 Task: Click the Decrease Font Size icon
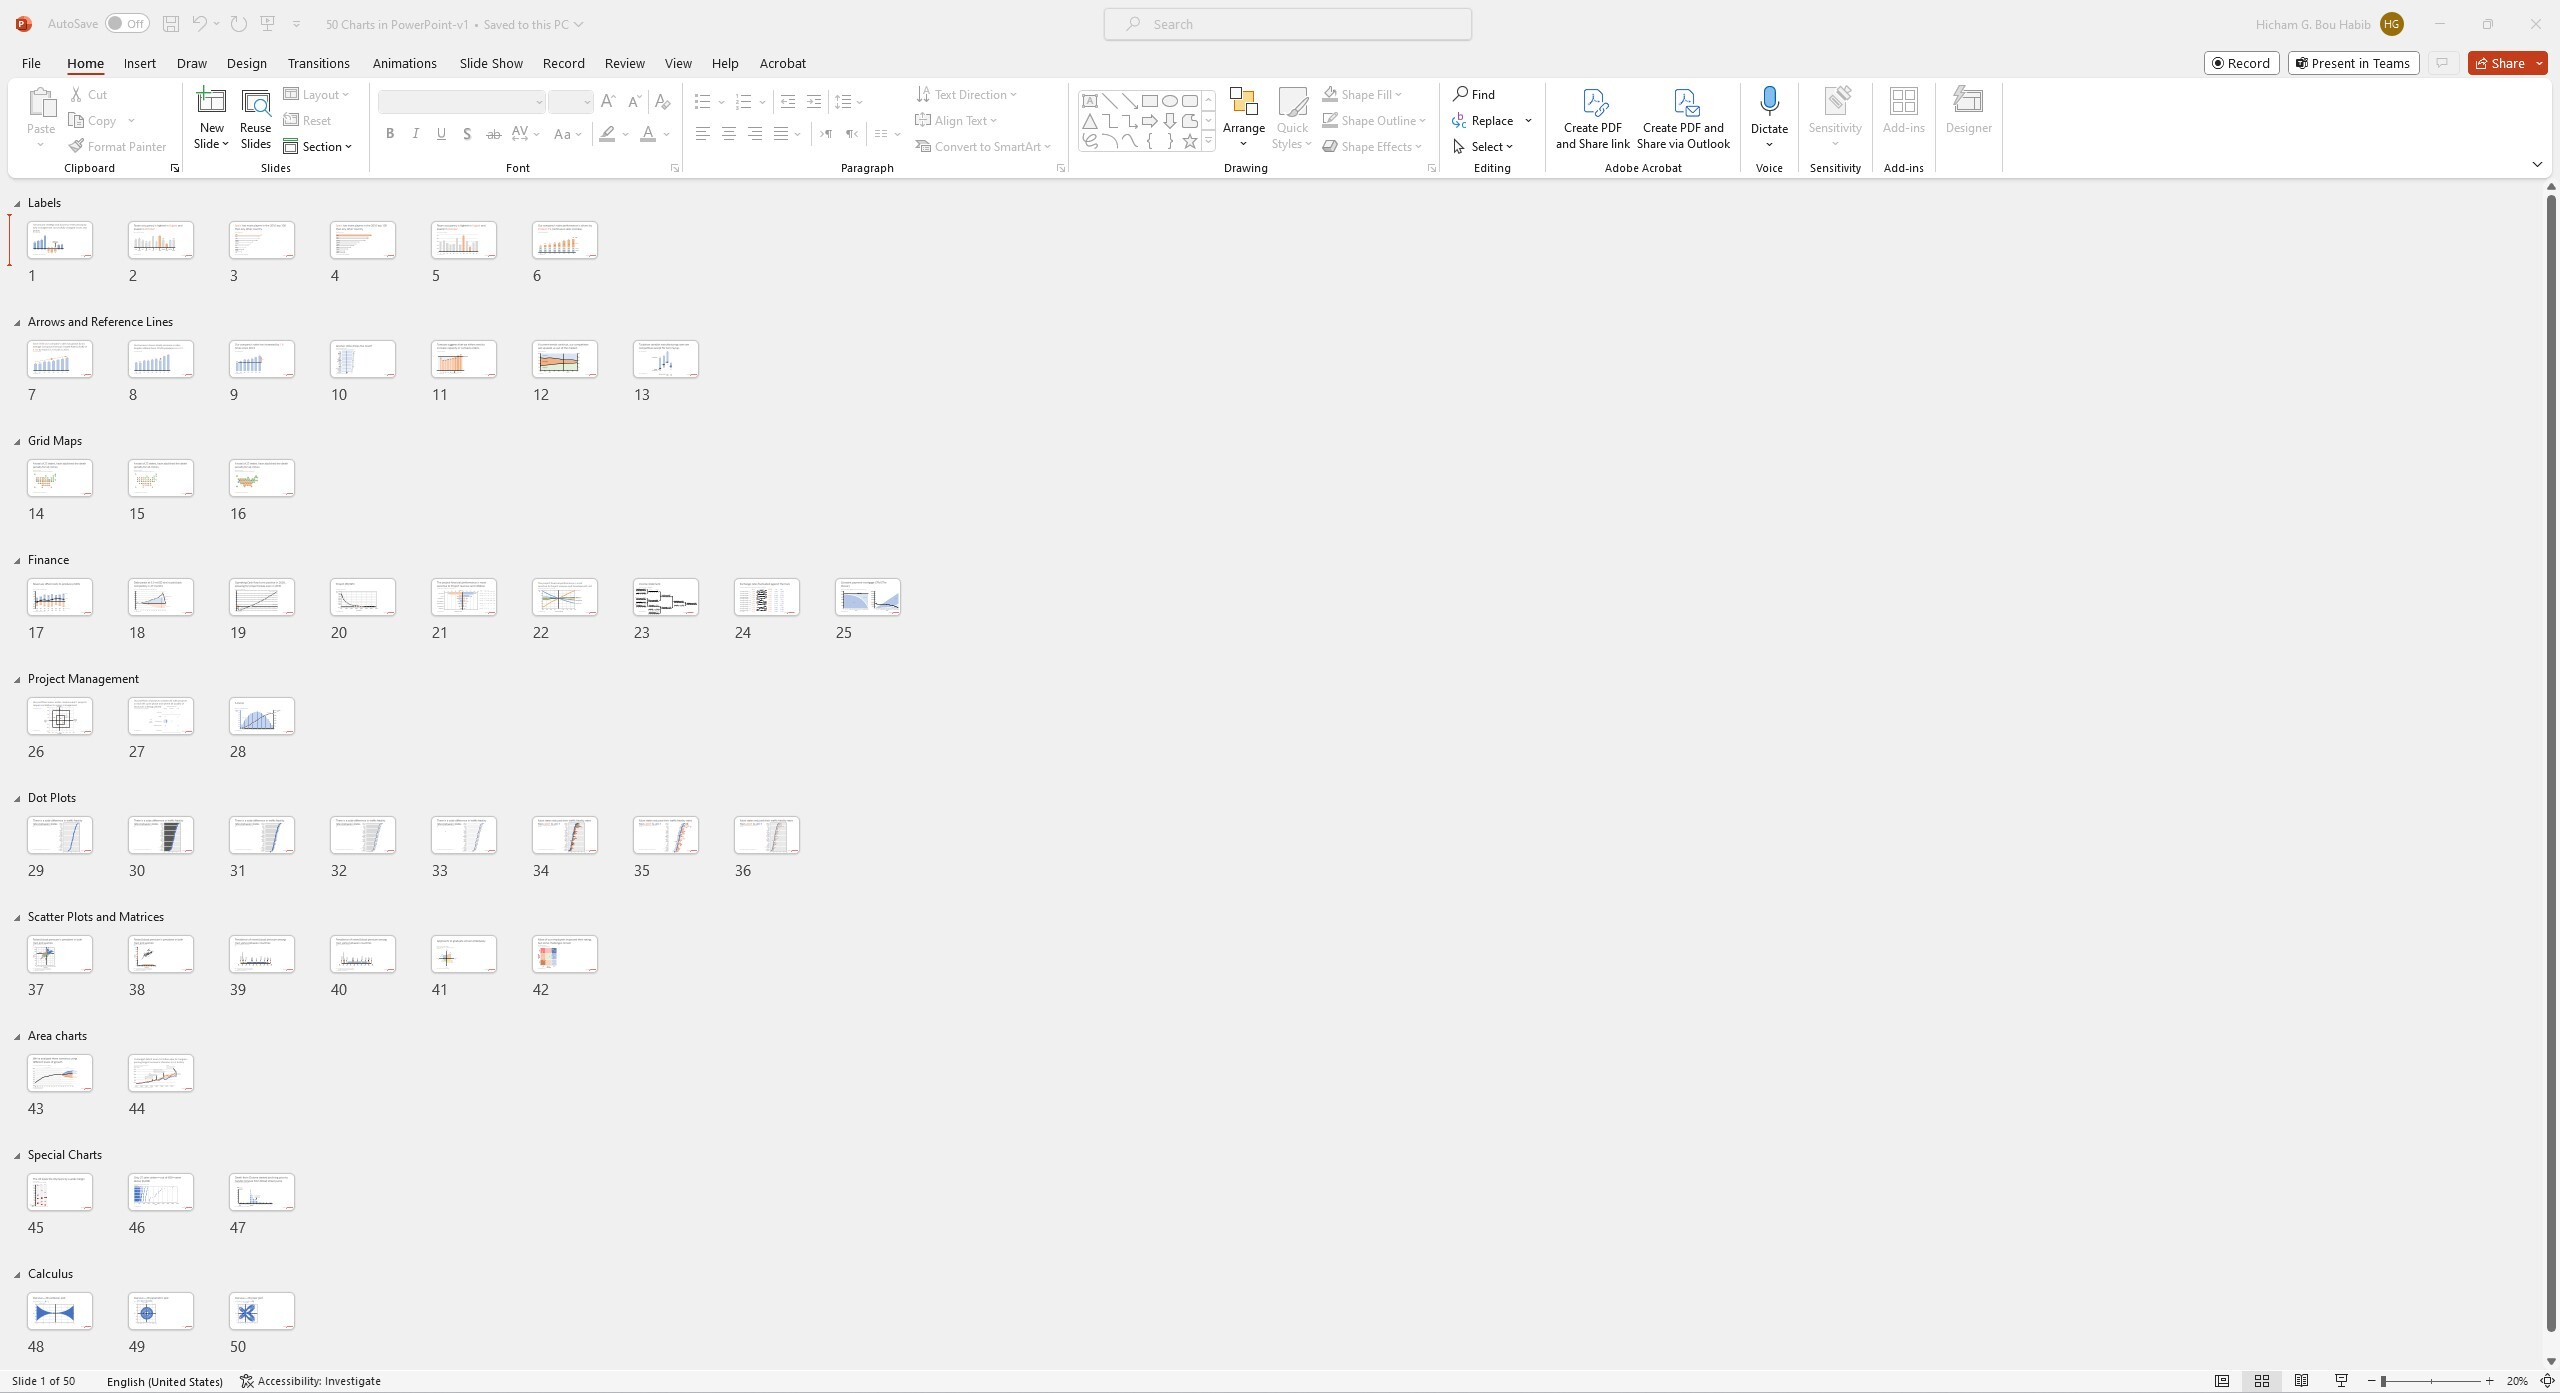tap(634, 102)
